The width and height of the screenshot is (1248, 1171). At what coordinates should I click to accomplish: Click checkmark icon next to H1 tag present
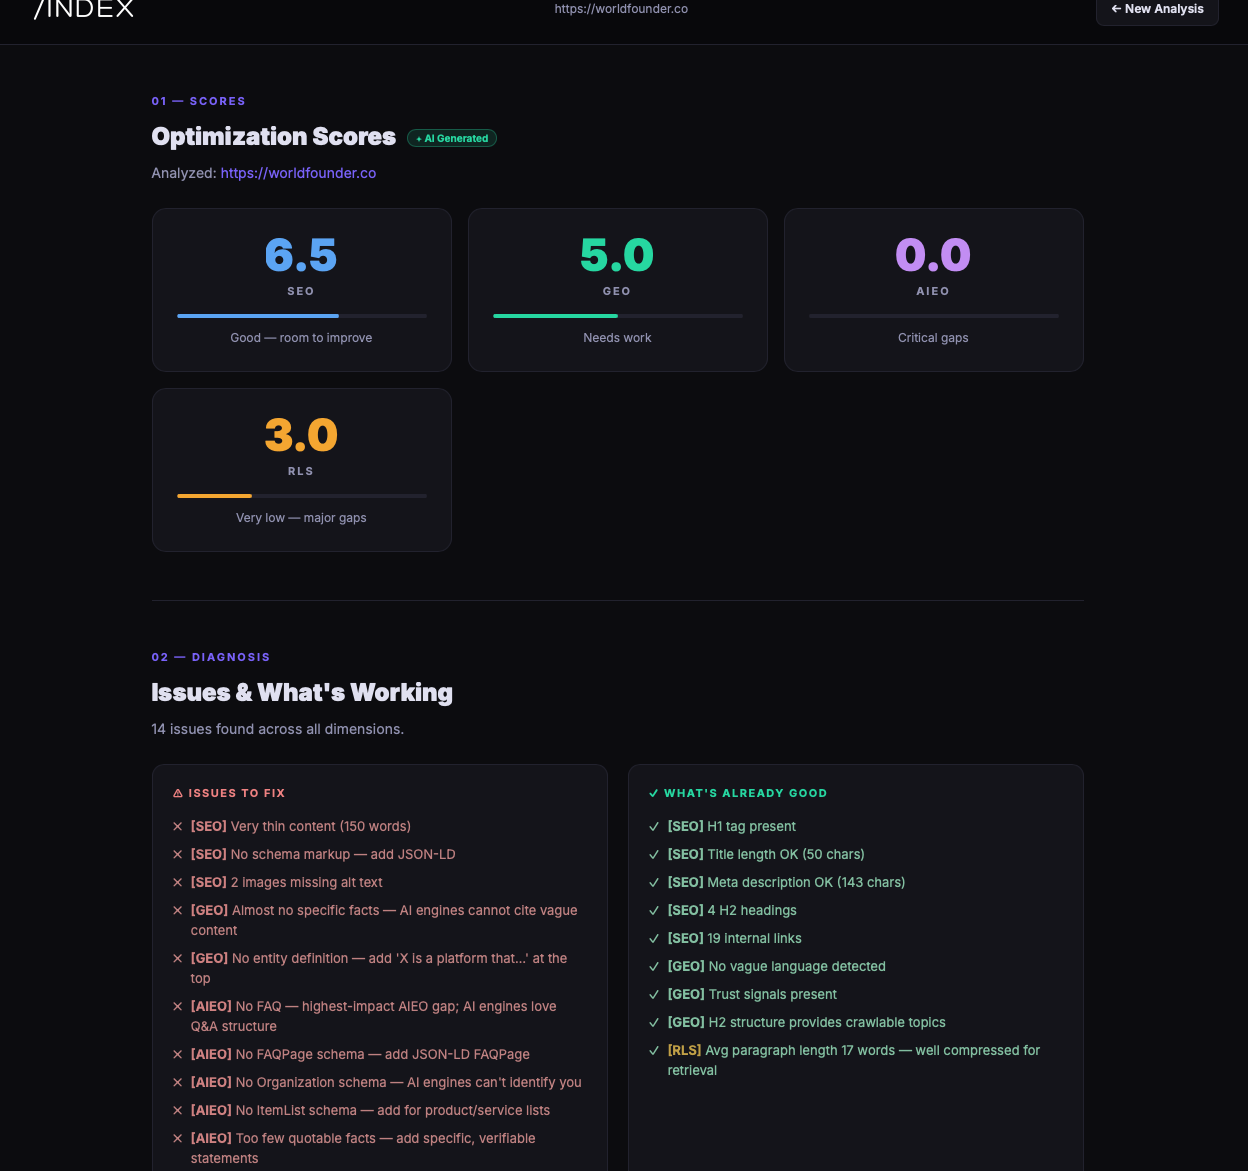pos(654,827)
